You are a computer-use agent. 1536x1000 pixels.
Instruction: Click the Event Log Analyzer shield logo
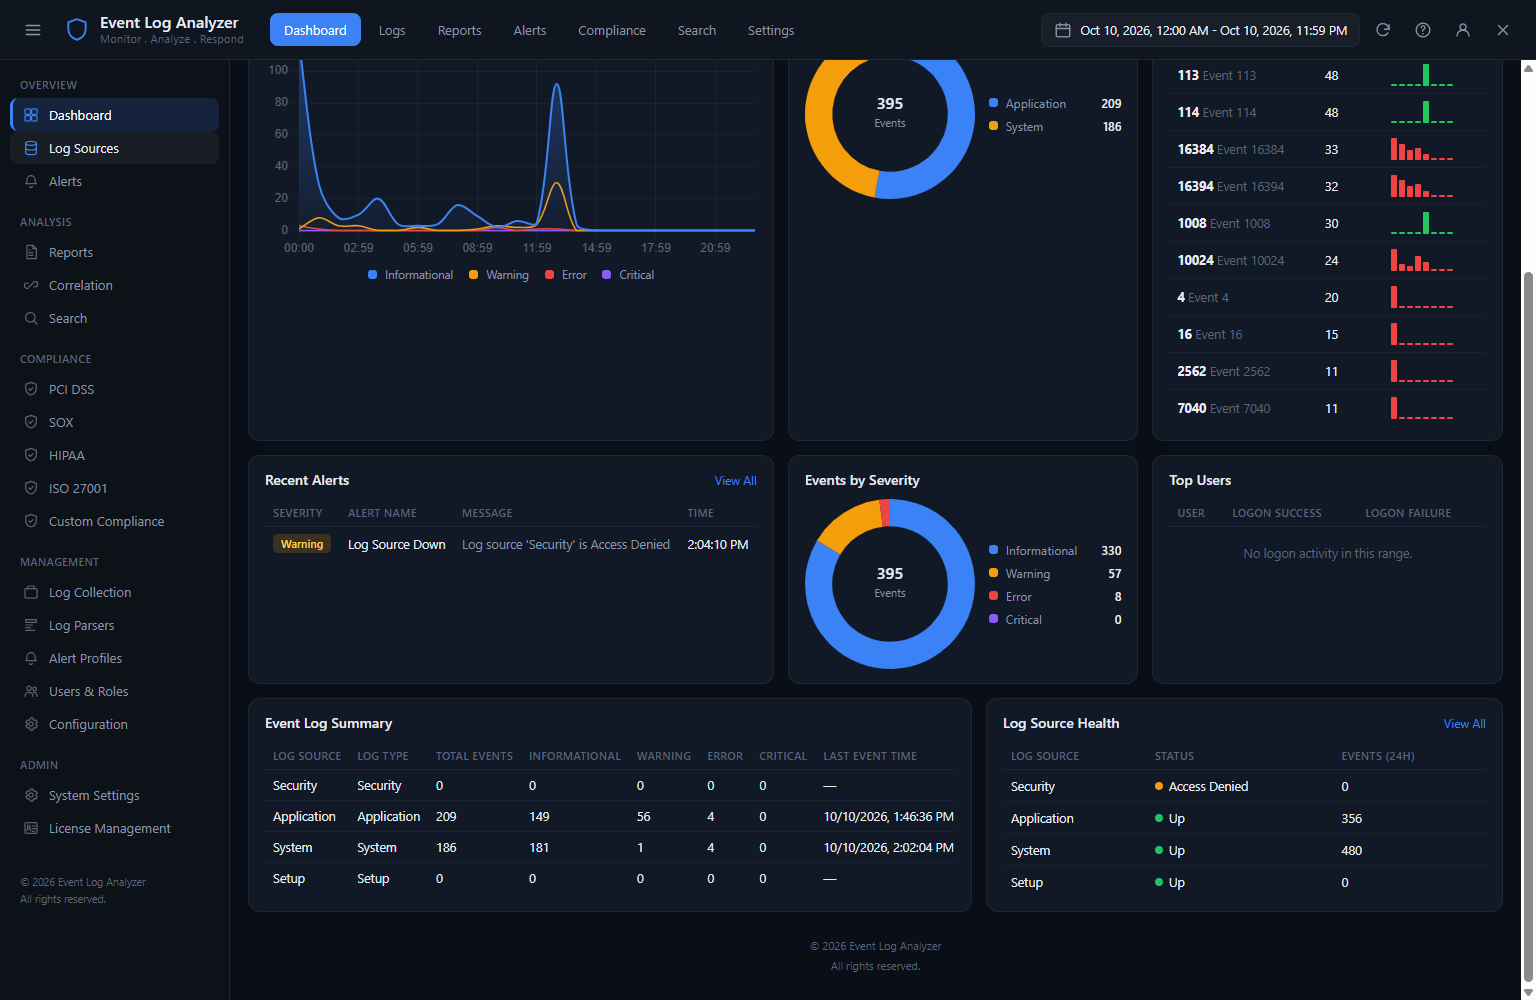(x=77, y=30)
